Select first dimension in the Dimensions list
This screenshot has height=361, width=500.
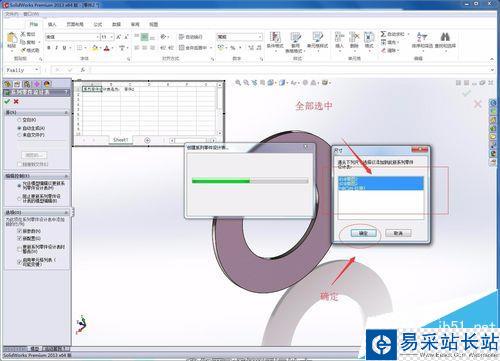coord(381,179)
